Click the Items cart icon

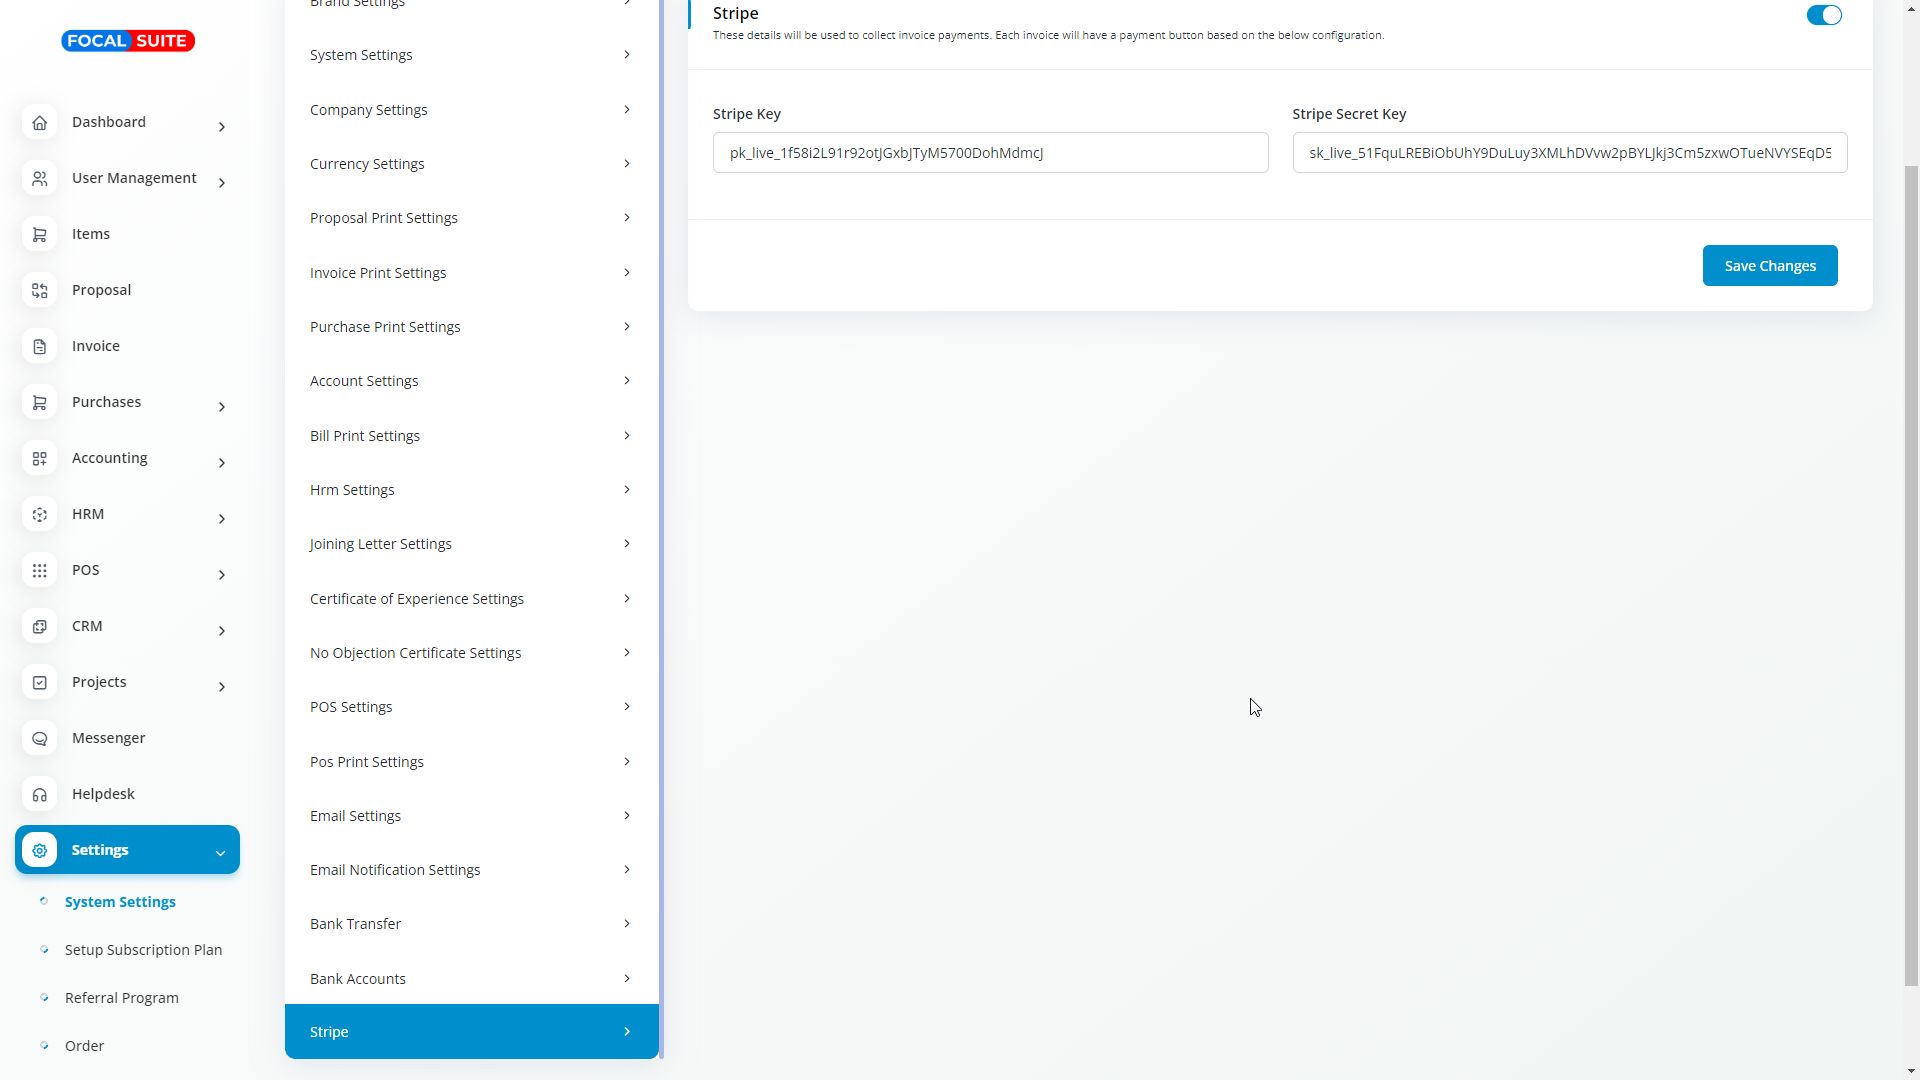coord(39,235)
